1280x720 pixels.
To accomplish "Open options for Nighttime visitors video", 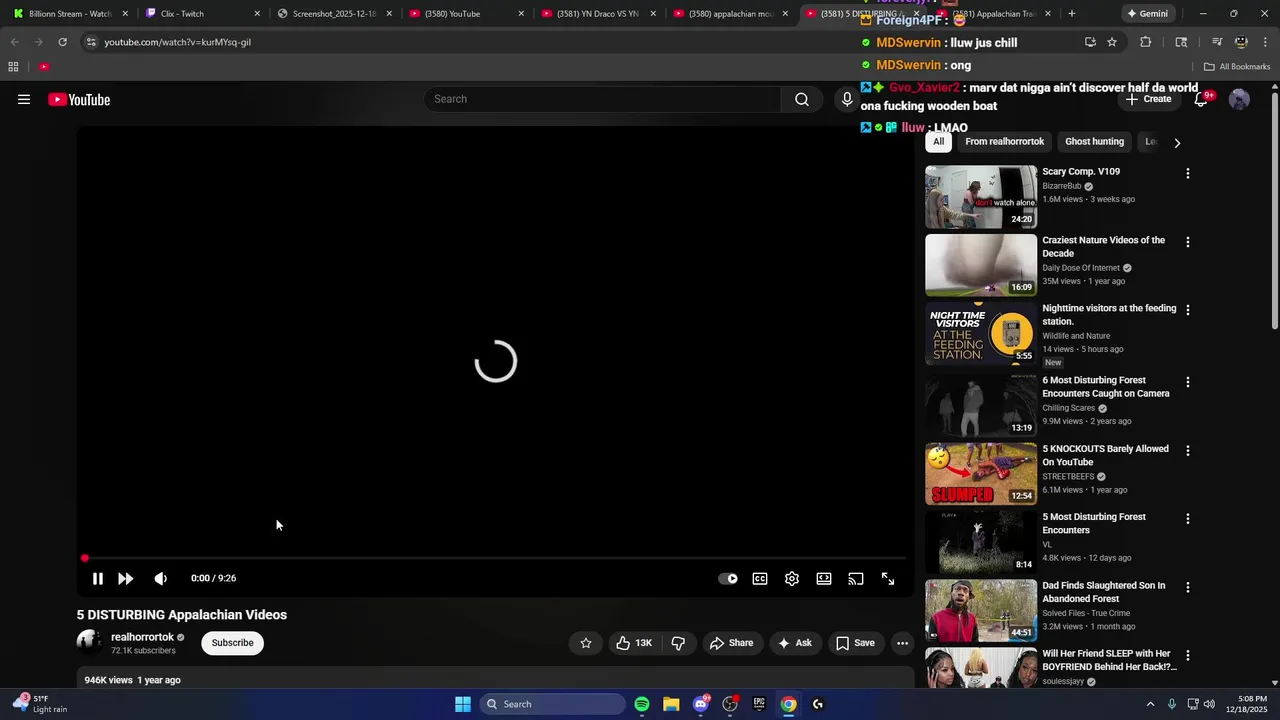I will coord(1187,310).
